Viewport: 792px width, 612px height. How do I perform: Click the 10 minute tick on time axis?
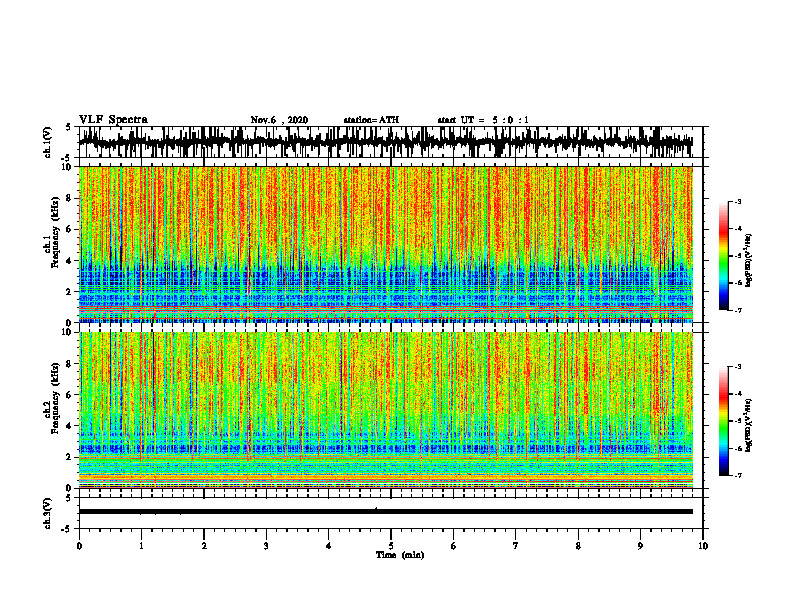click(703, 546)
